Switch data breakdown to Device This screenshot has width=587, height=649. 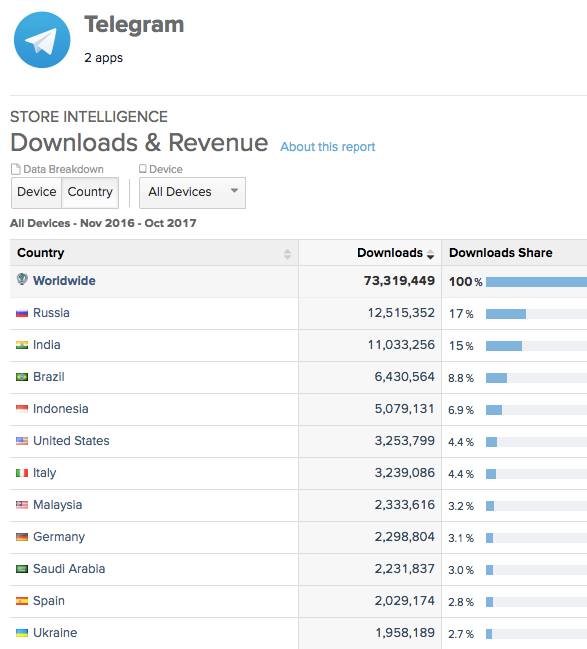click(36, 192)
